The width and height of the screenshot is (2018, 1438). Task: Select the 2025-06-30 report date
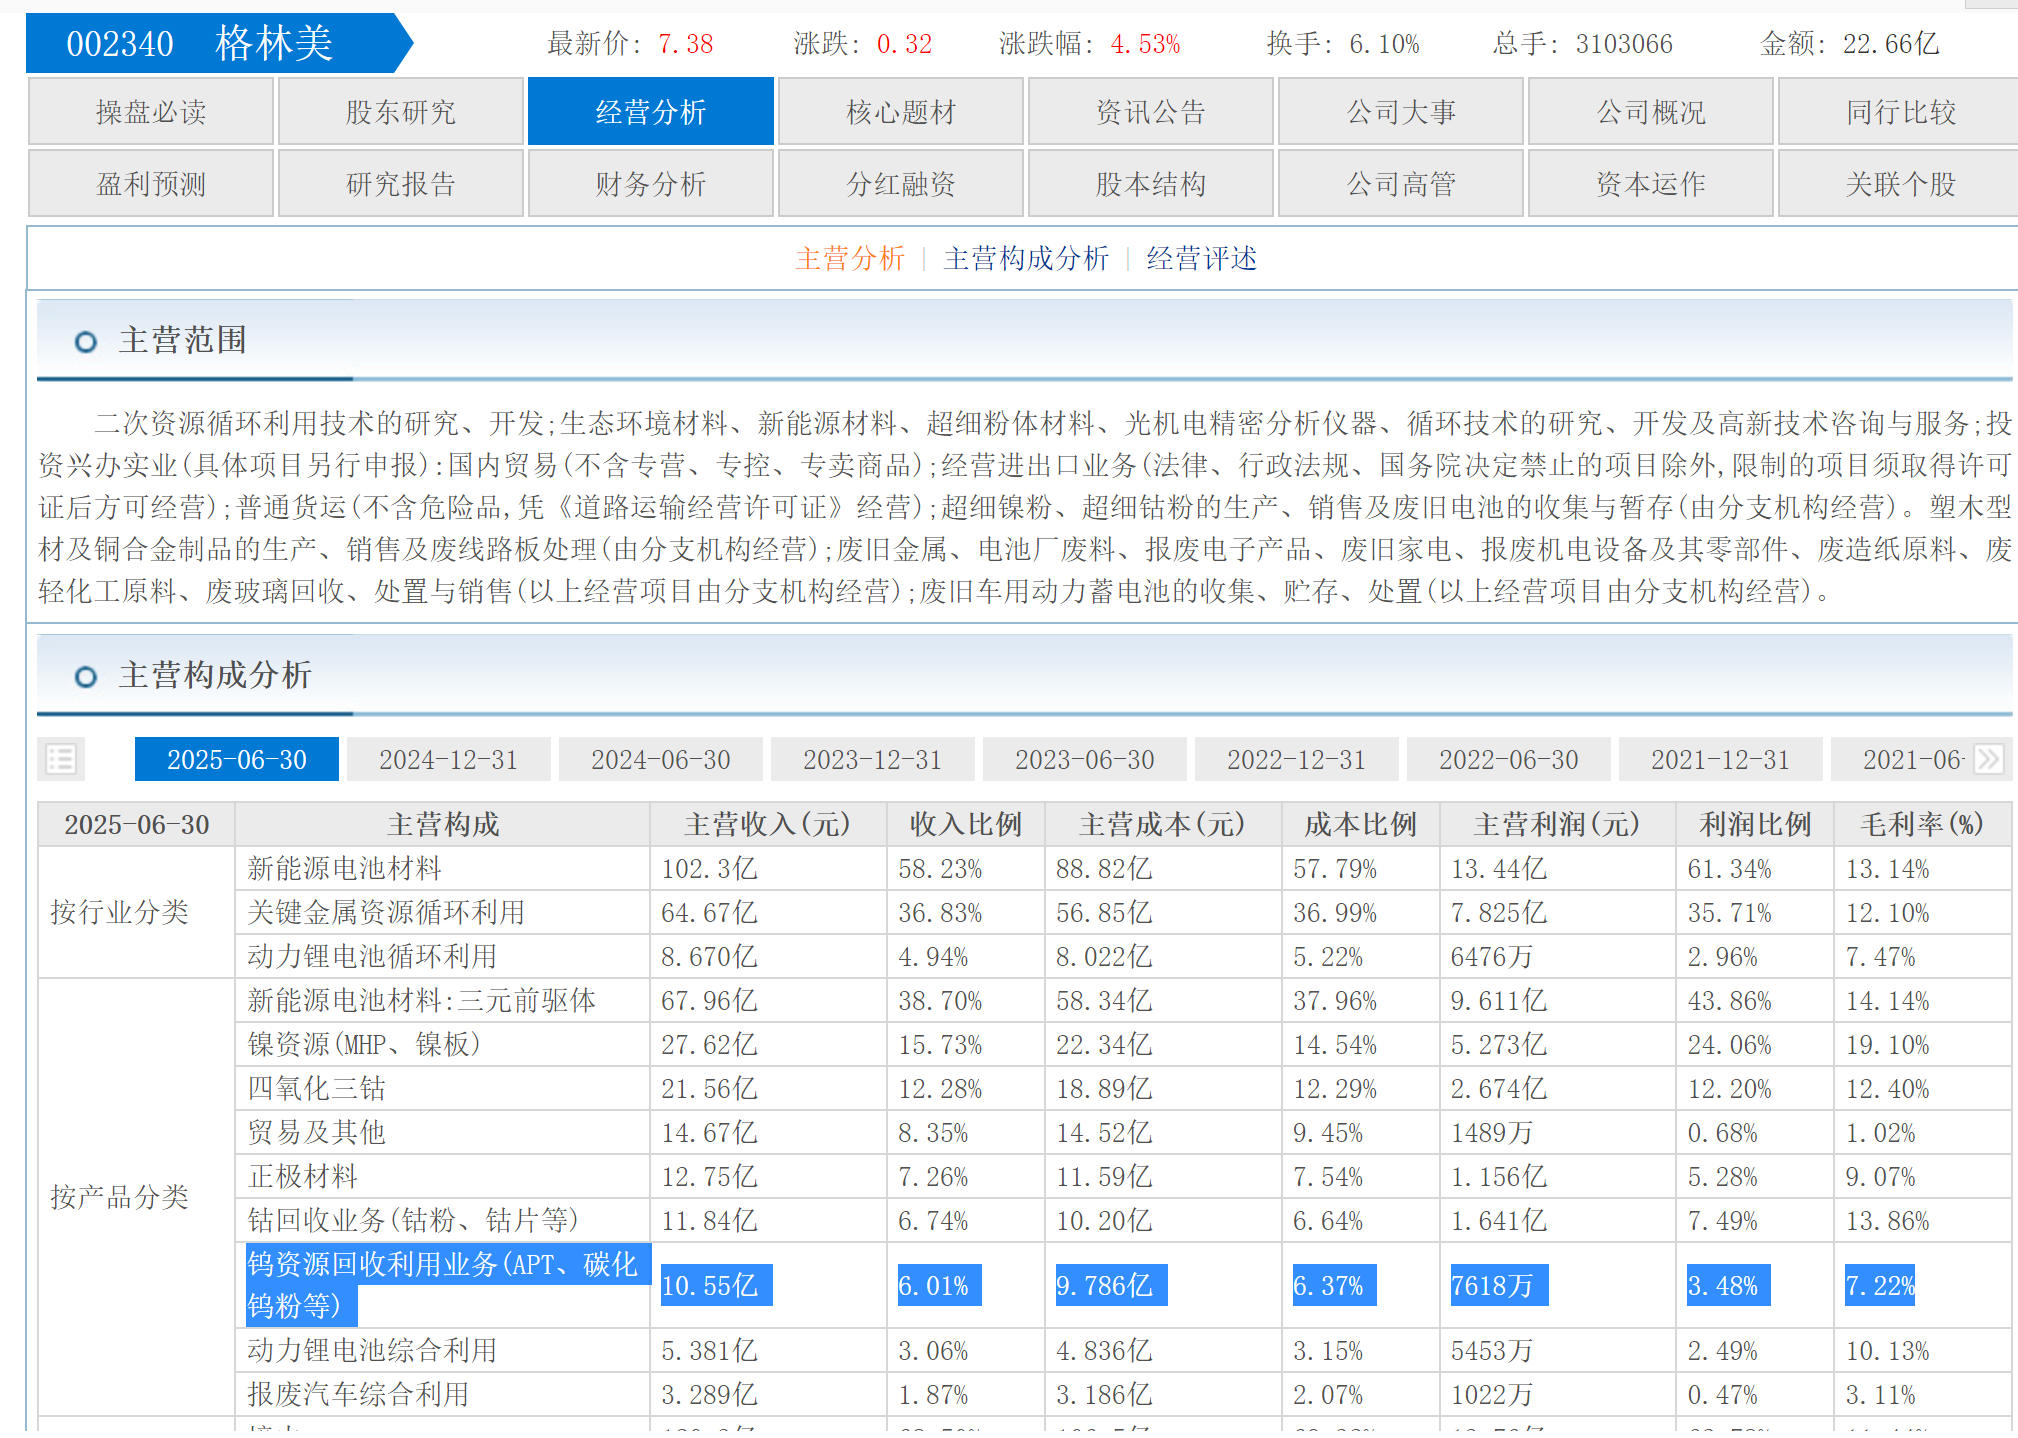coord(237,759)
